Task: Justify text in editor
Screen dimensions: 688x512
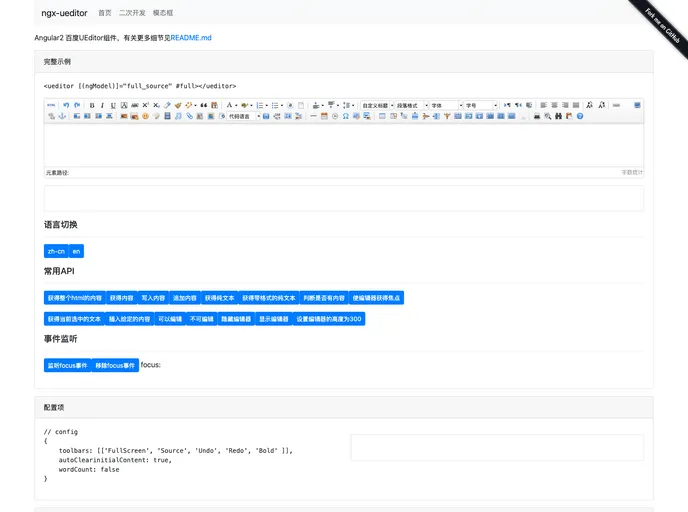Action: 576,105
